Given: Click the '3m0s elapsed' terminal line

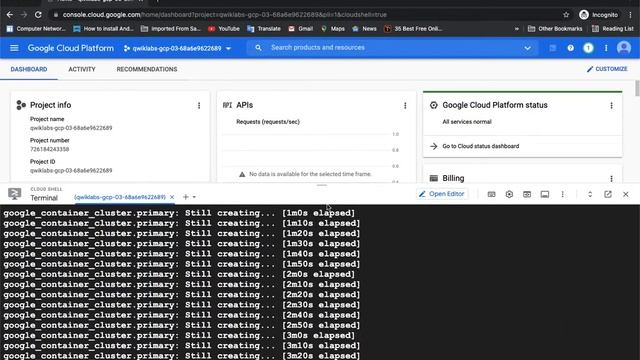Looking at the screenshot, I should 180,336.
